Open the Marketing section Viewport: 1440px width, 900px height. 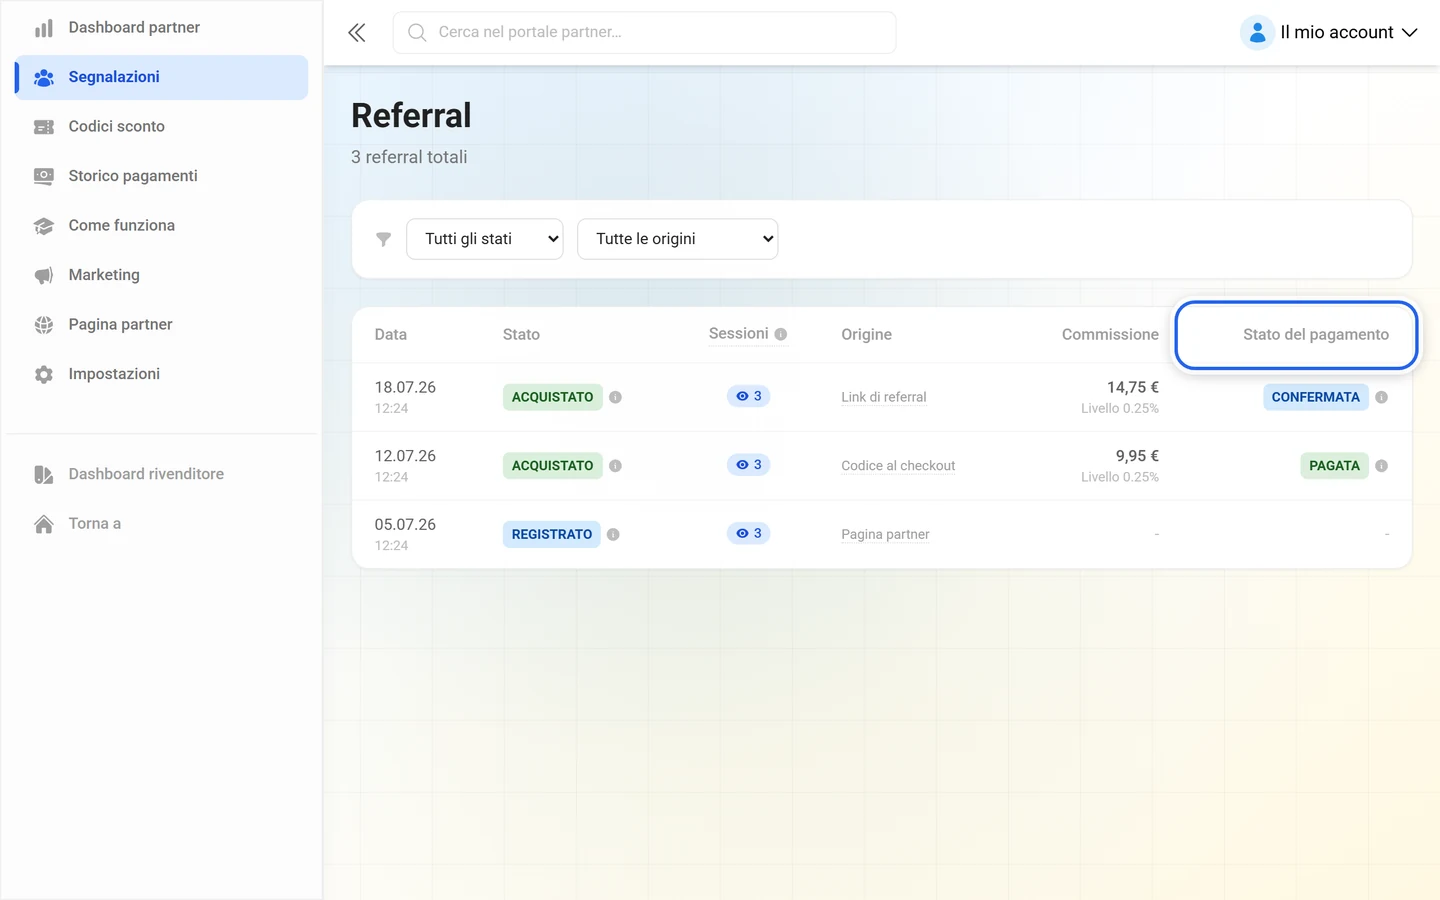pos(162,275)
